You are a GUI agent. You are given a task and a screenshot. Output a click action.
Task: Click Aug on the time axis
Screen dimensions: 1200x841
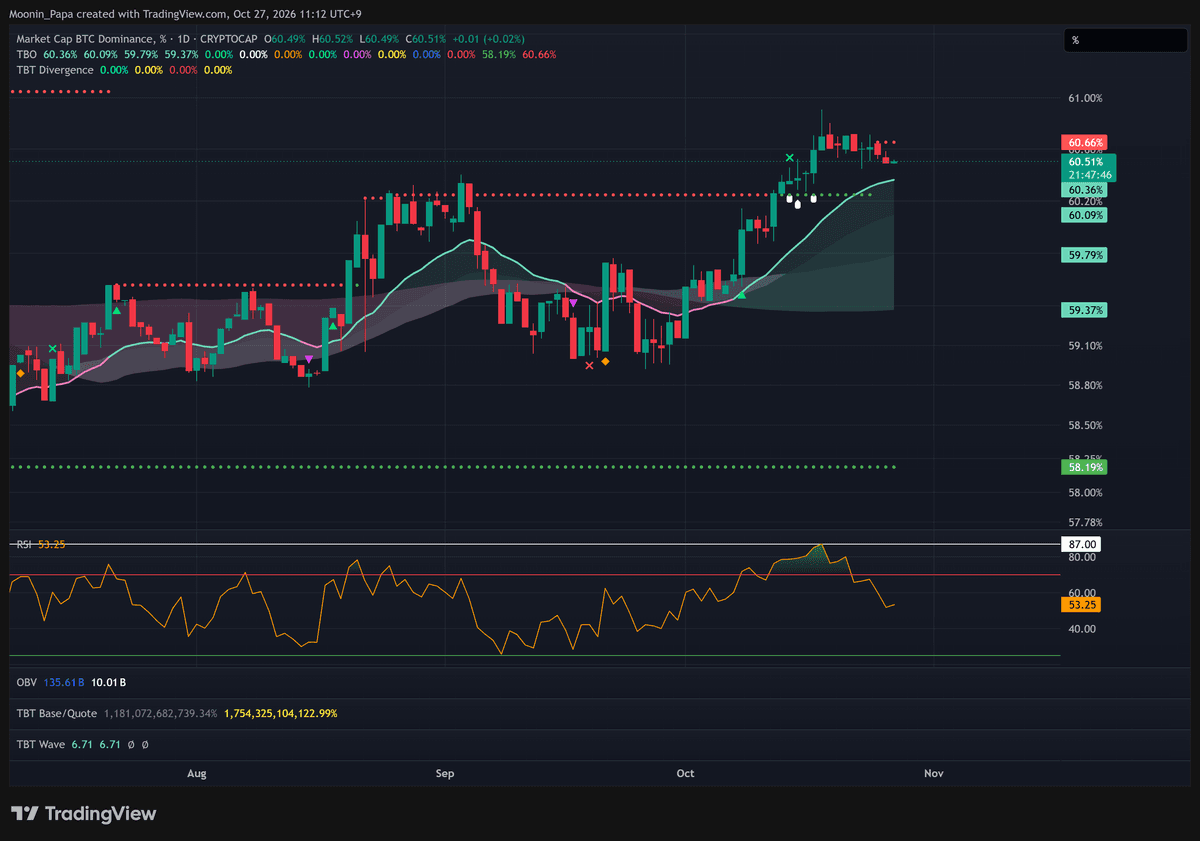pos(197,773)
